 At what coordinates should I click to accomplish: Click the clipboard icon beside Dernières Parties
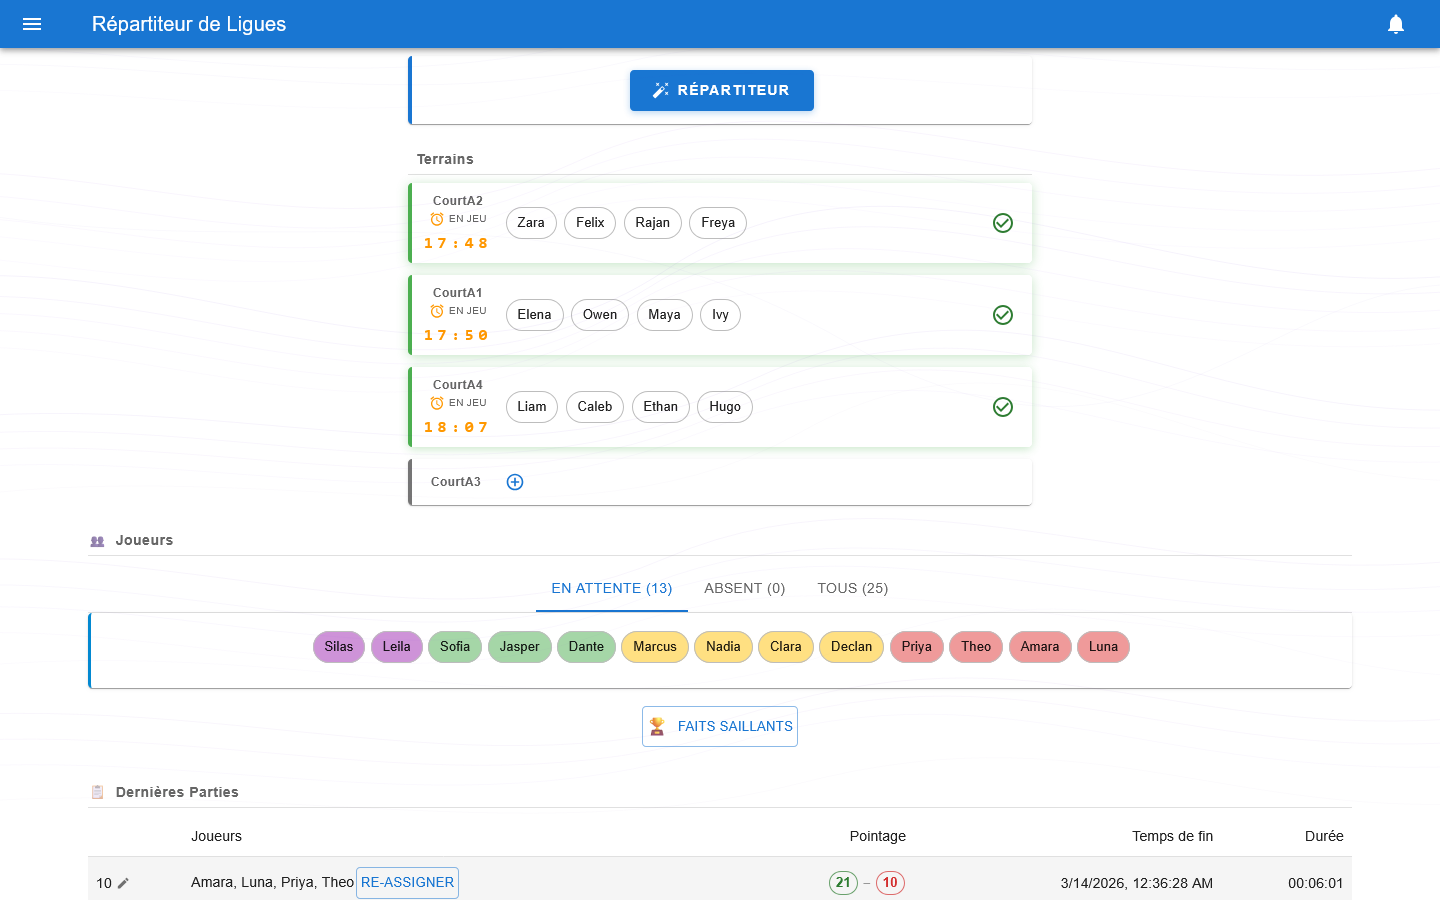coord(97,791)
